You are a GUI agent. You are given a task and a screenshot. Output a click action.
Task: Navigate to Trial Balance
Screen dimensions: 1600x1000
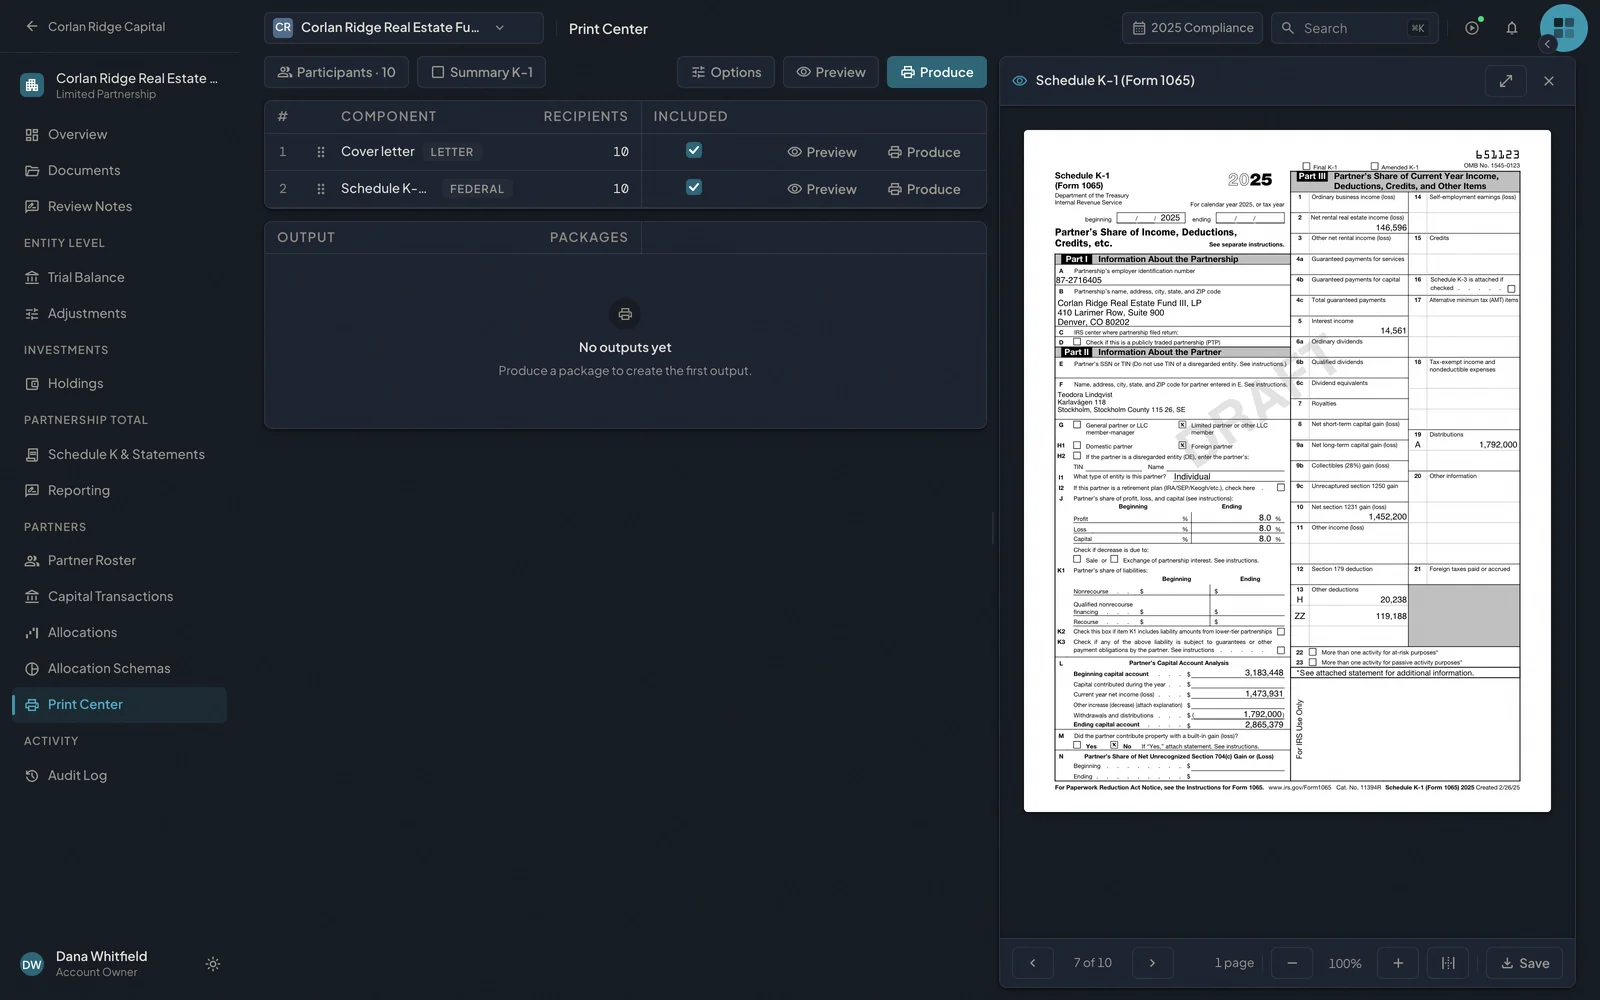point(120,278)
